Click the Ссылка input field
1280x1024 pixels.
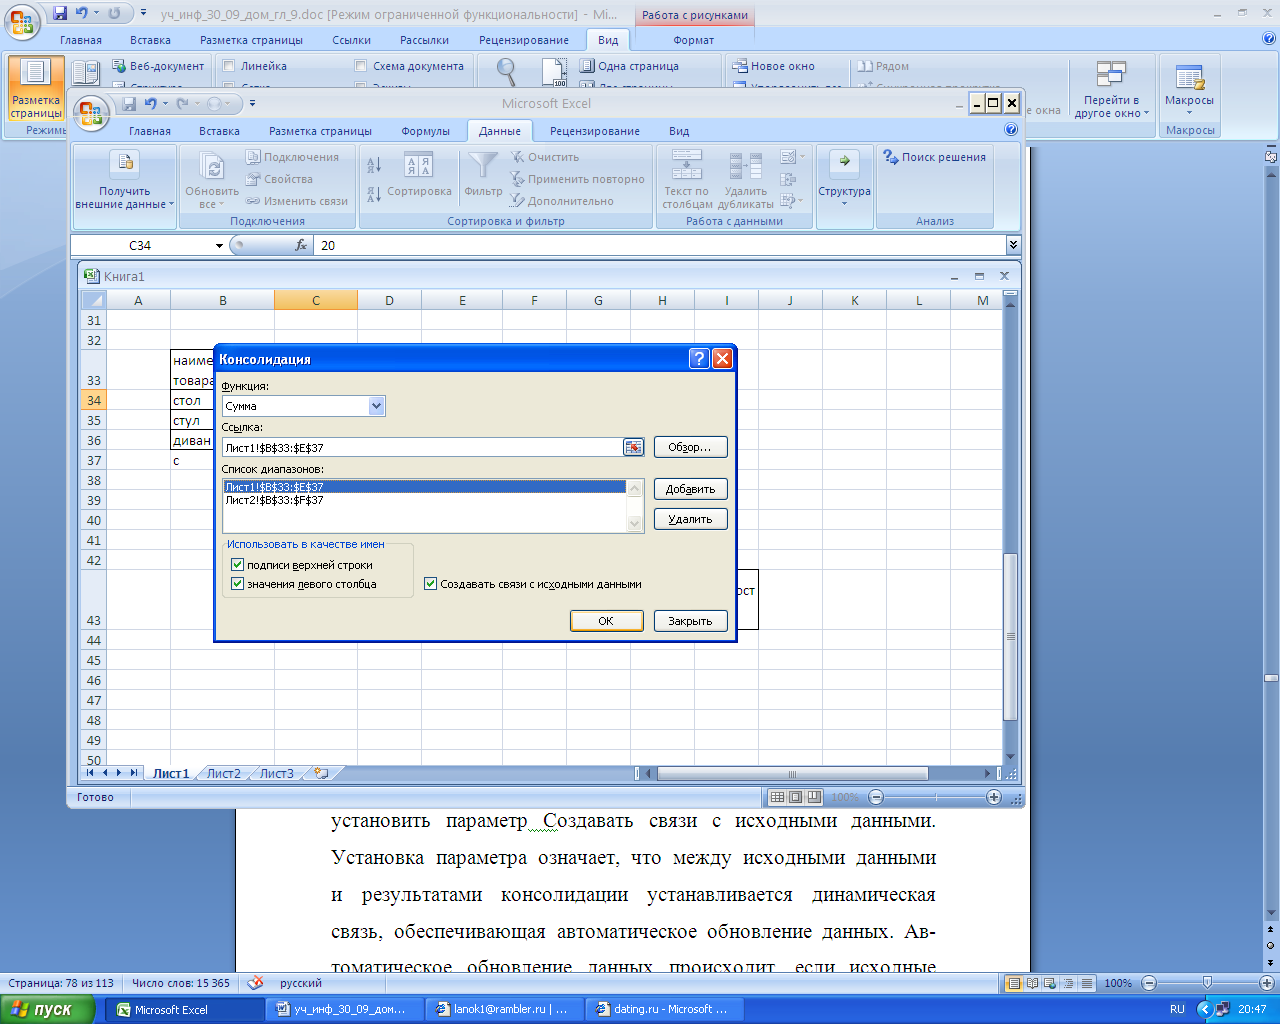point(422,447)
